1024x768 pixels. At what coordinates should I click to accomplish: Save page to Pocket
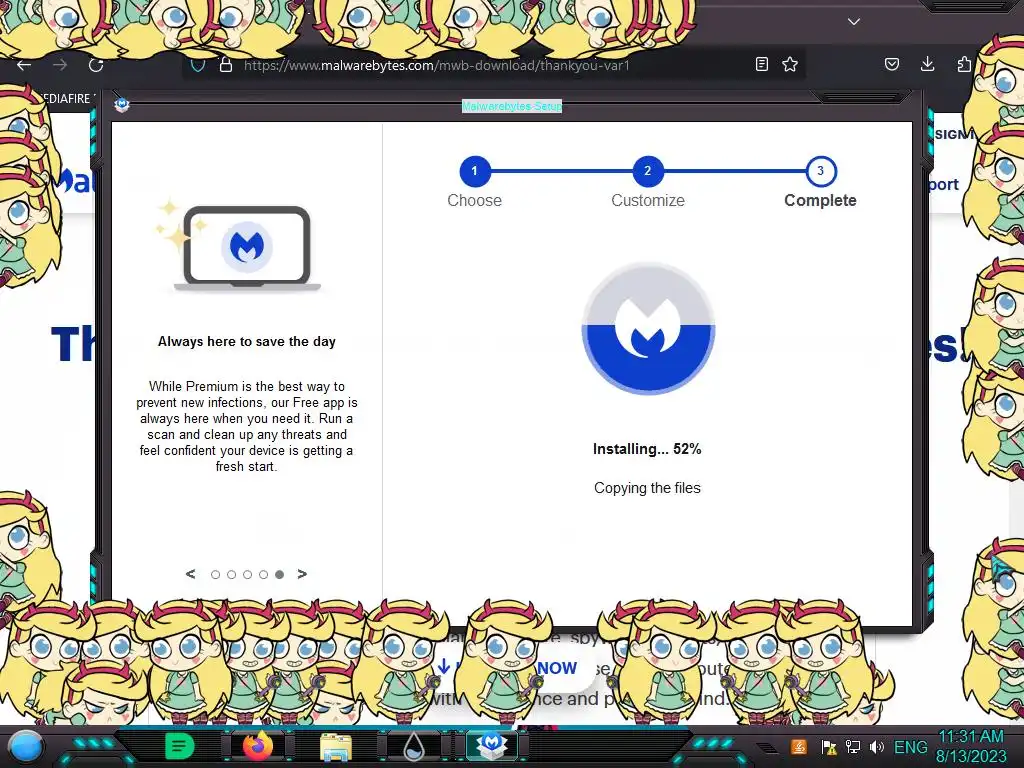point(891,64)
